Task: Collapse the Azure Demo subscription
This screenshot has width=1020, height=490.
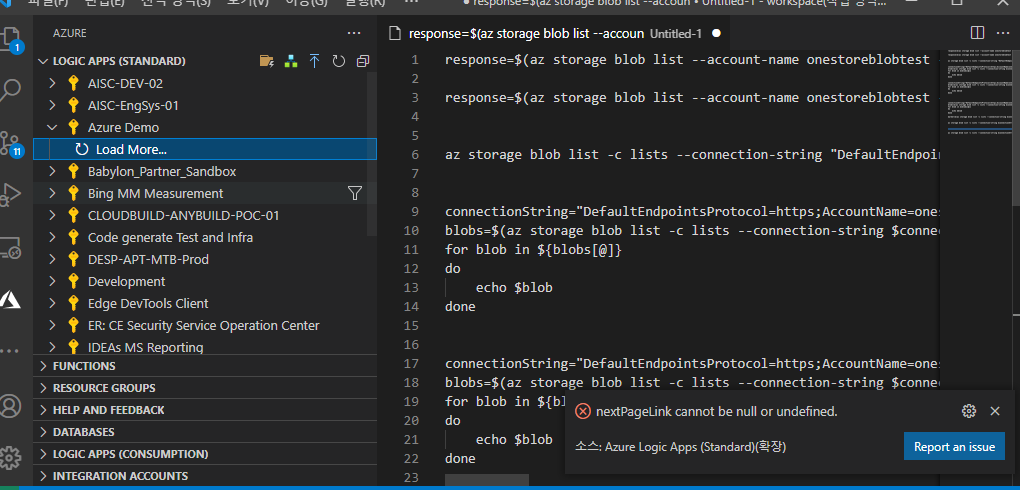Action: pos(53,128)
